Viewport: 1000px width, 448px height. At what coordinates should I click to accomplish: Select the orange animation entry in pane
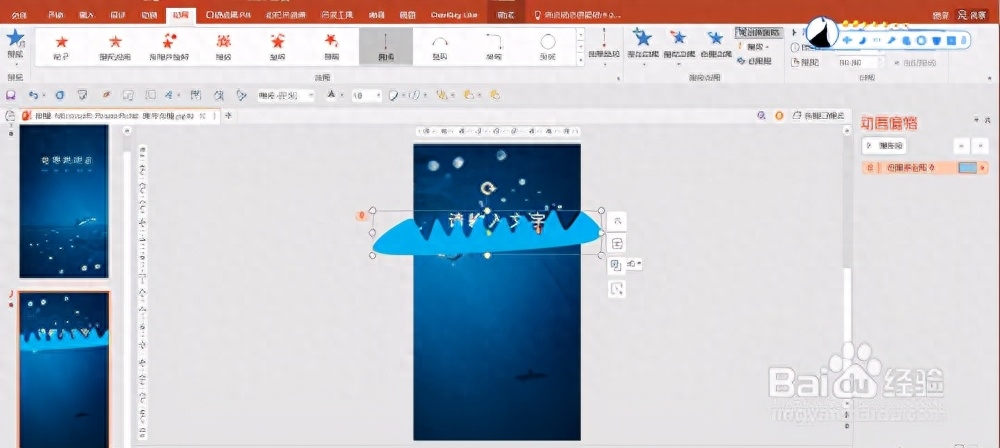pos(925,168)
